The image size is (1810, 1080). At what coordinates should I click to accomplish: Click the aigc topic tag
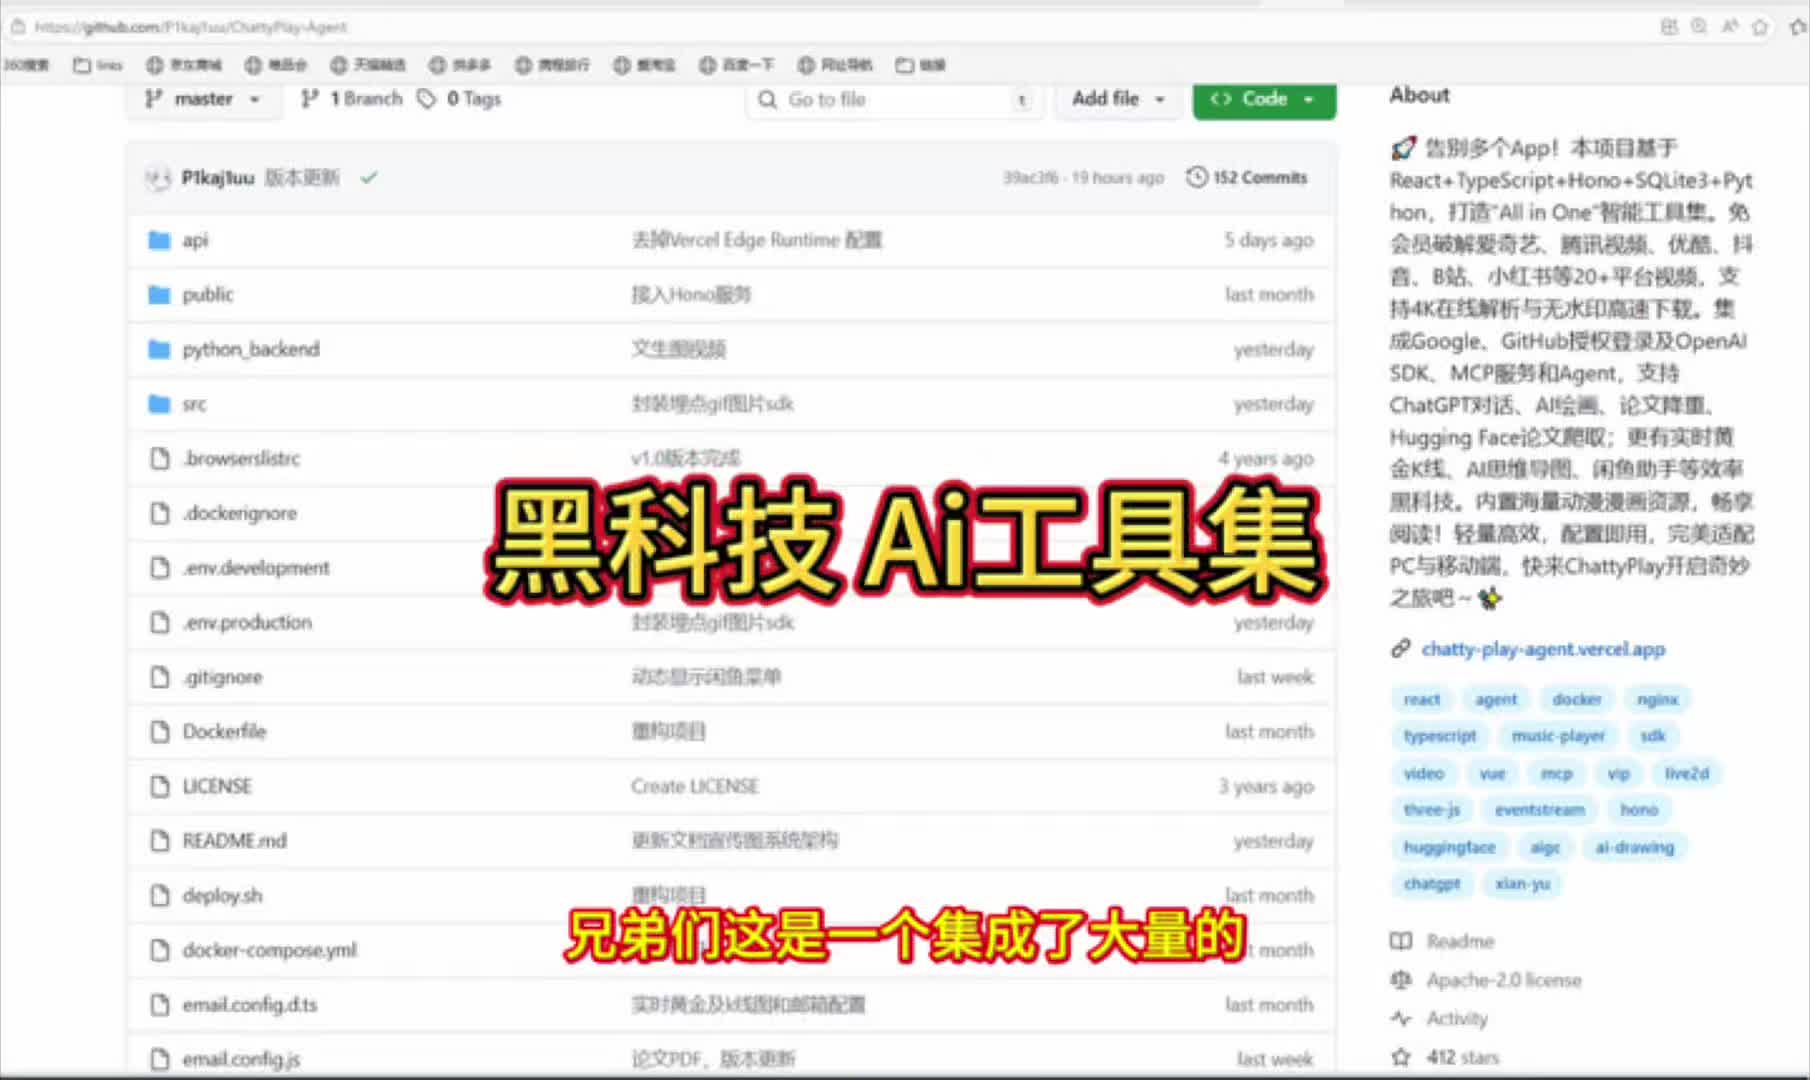1545,847
